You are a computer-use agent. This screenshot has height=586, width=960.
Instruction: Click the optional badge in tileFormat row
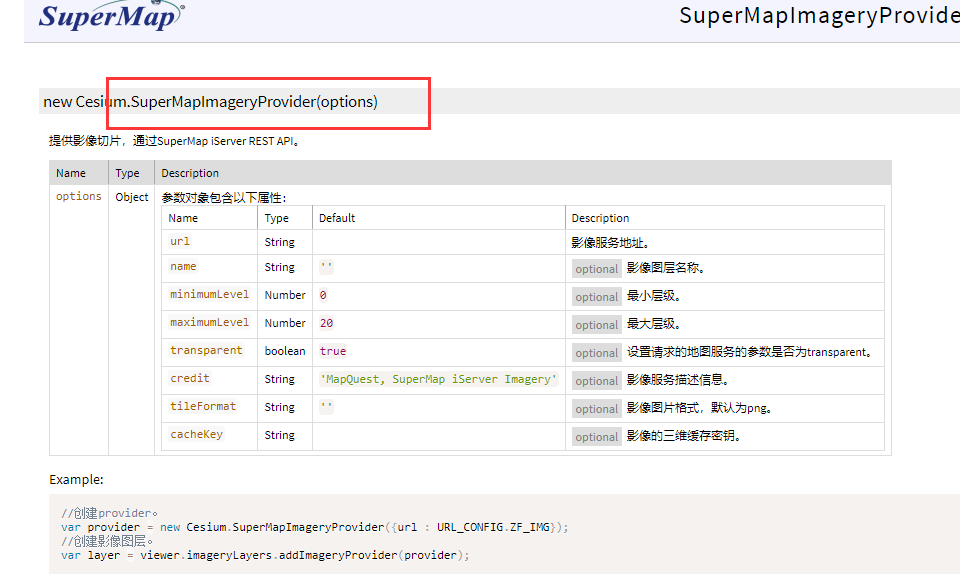click(x=597, y=409)
